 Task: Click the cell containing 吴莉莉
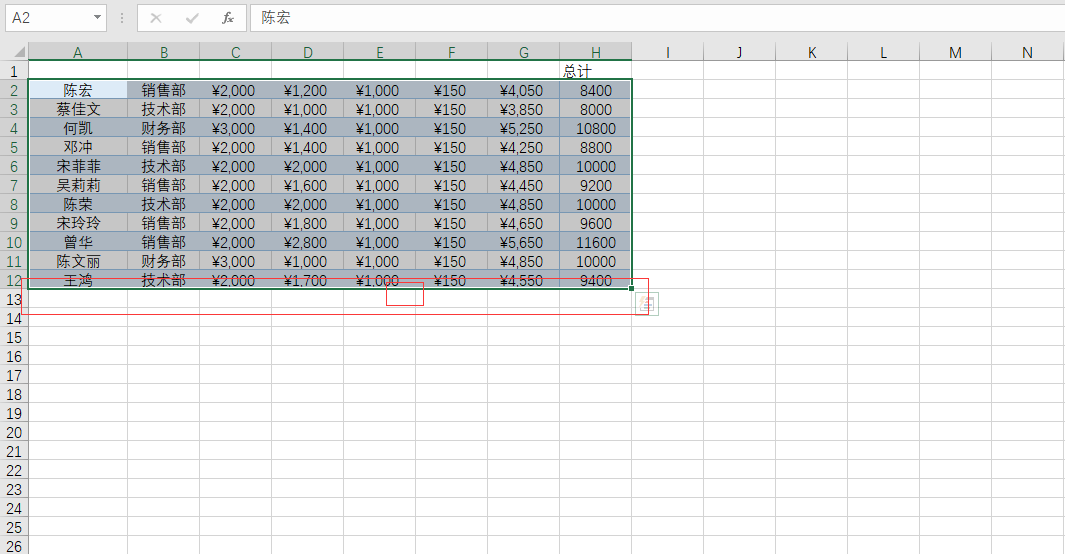tap(78, 185)
